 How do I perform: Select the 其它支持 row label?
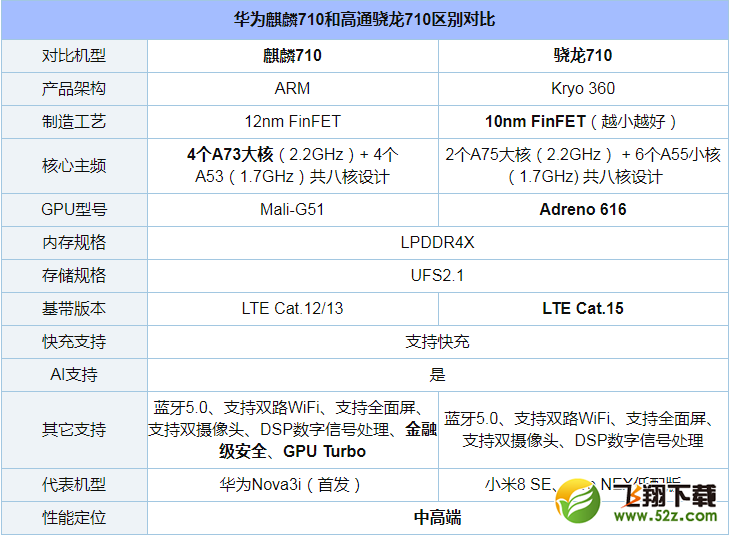click(74, 429)
